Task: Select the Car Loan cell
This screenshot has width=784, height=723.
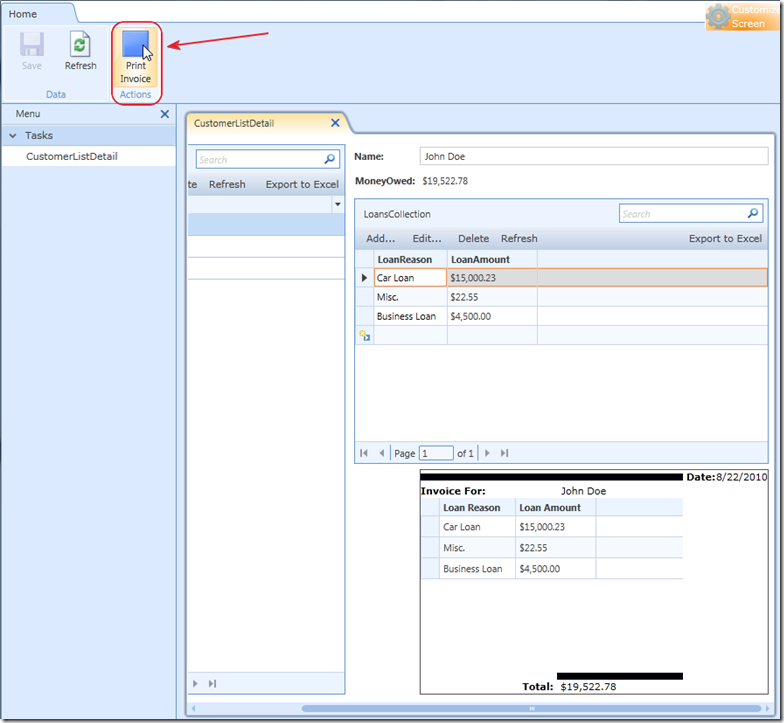Action: tap(410, 278)
